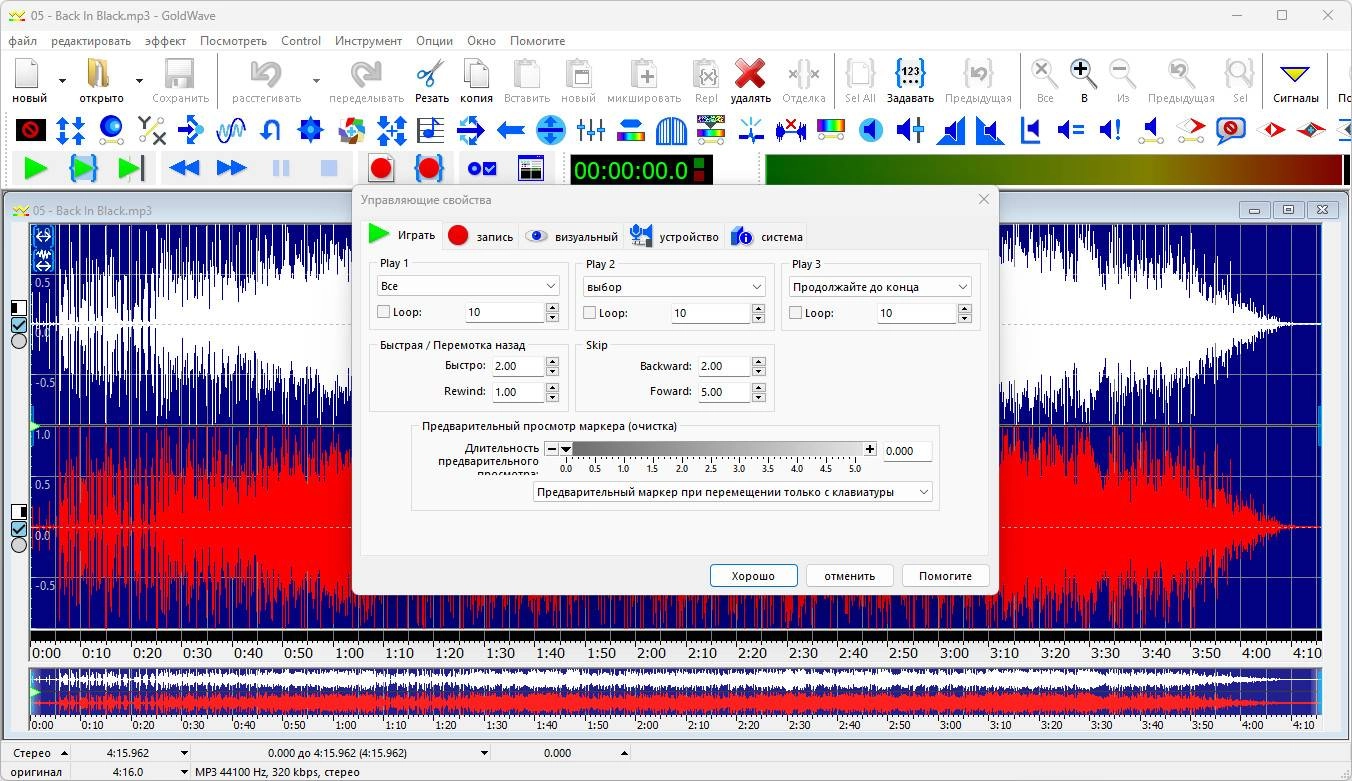
Task: Confirm with the Хорошо button
Action: click(753, 576)
